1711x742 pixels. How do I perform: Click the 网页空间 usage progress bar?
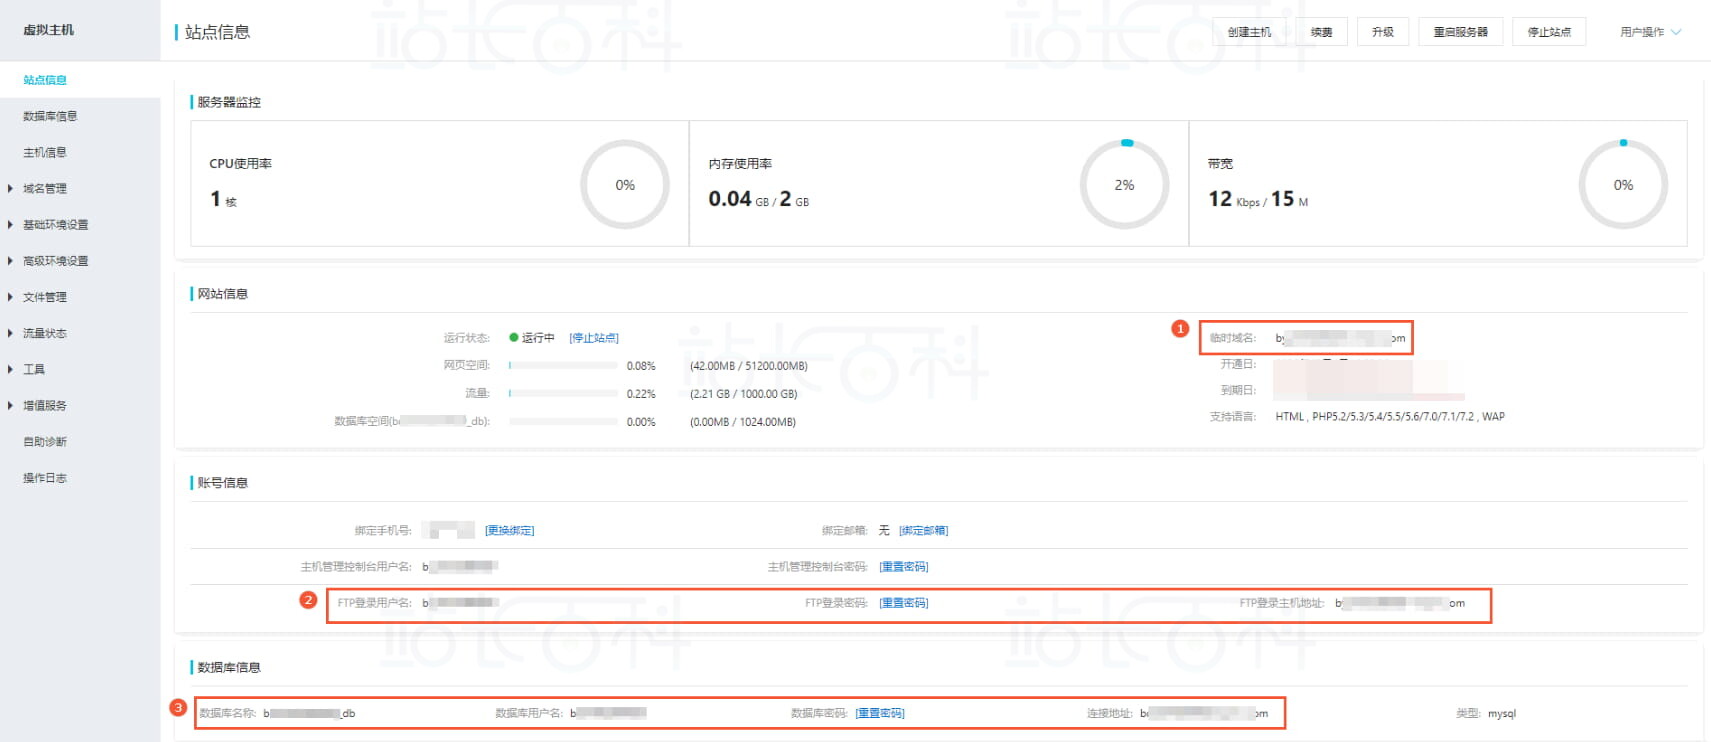point(563,366)
